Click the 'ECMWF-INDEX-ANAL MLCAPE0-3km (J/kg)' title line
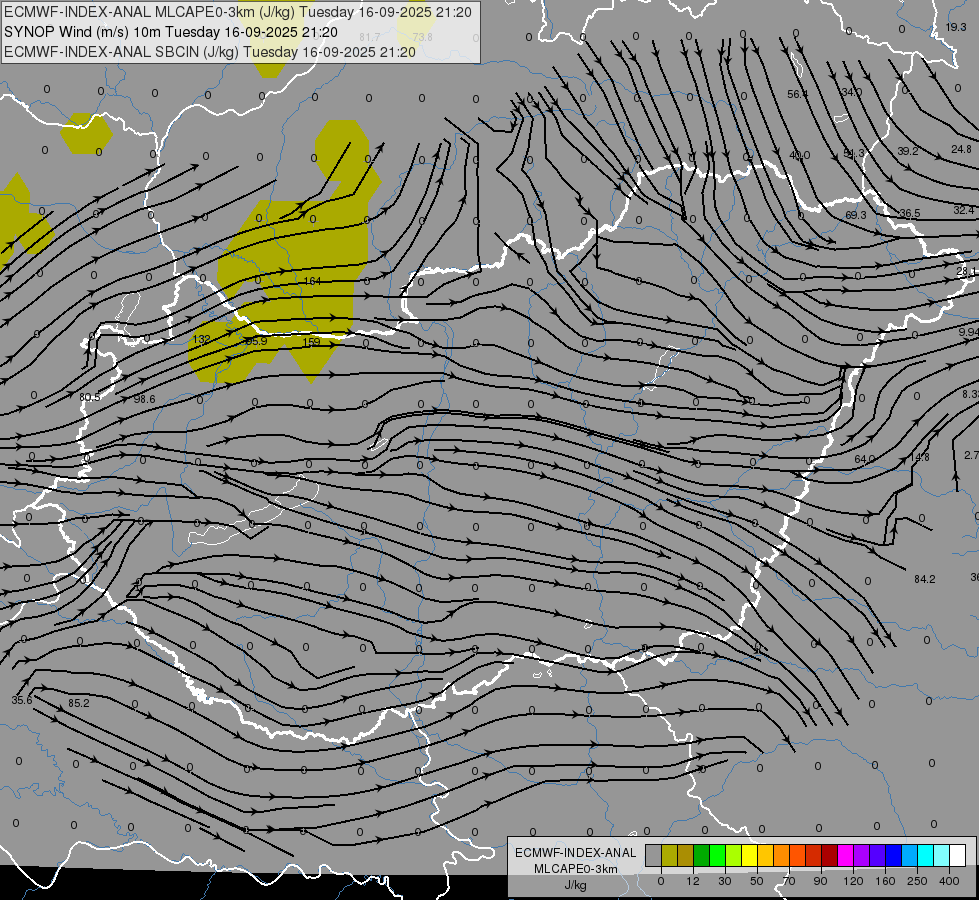The image size is (979, 900). (x=238, y=12)
